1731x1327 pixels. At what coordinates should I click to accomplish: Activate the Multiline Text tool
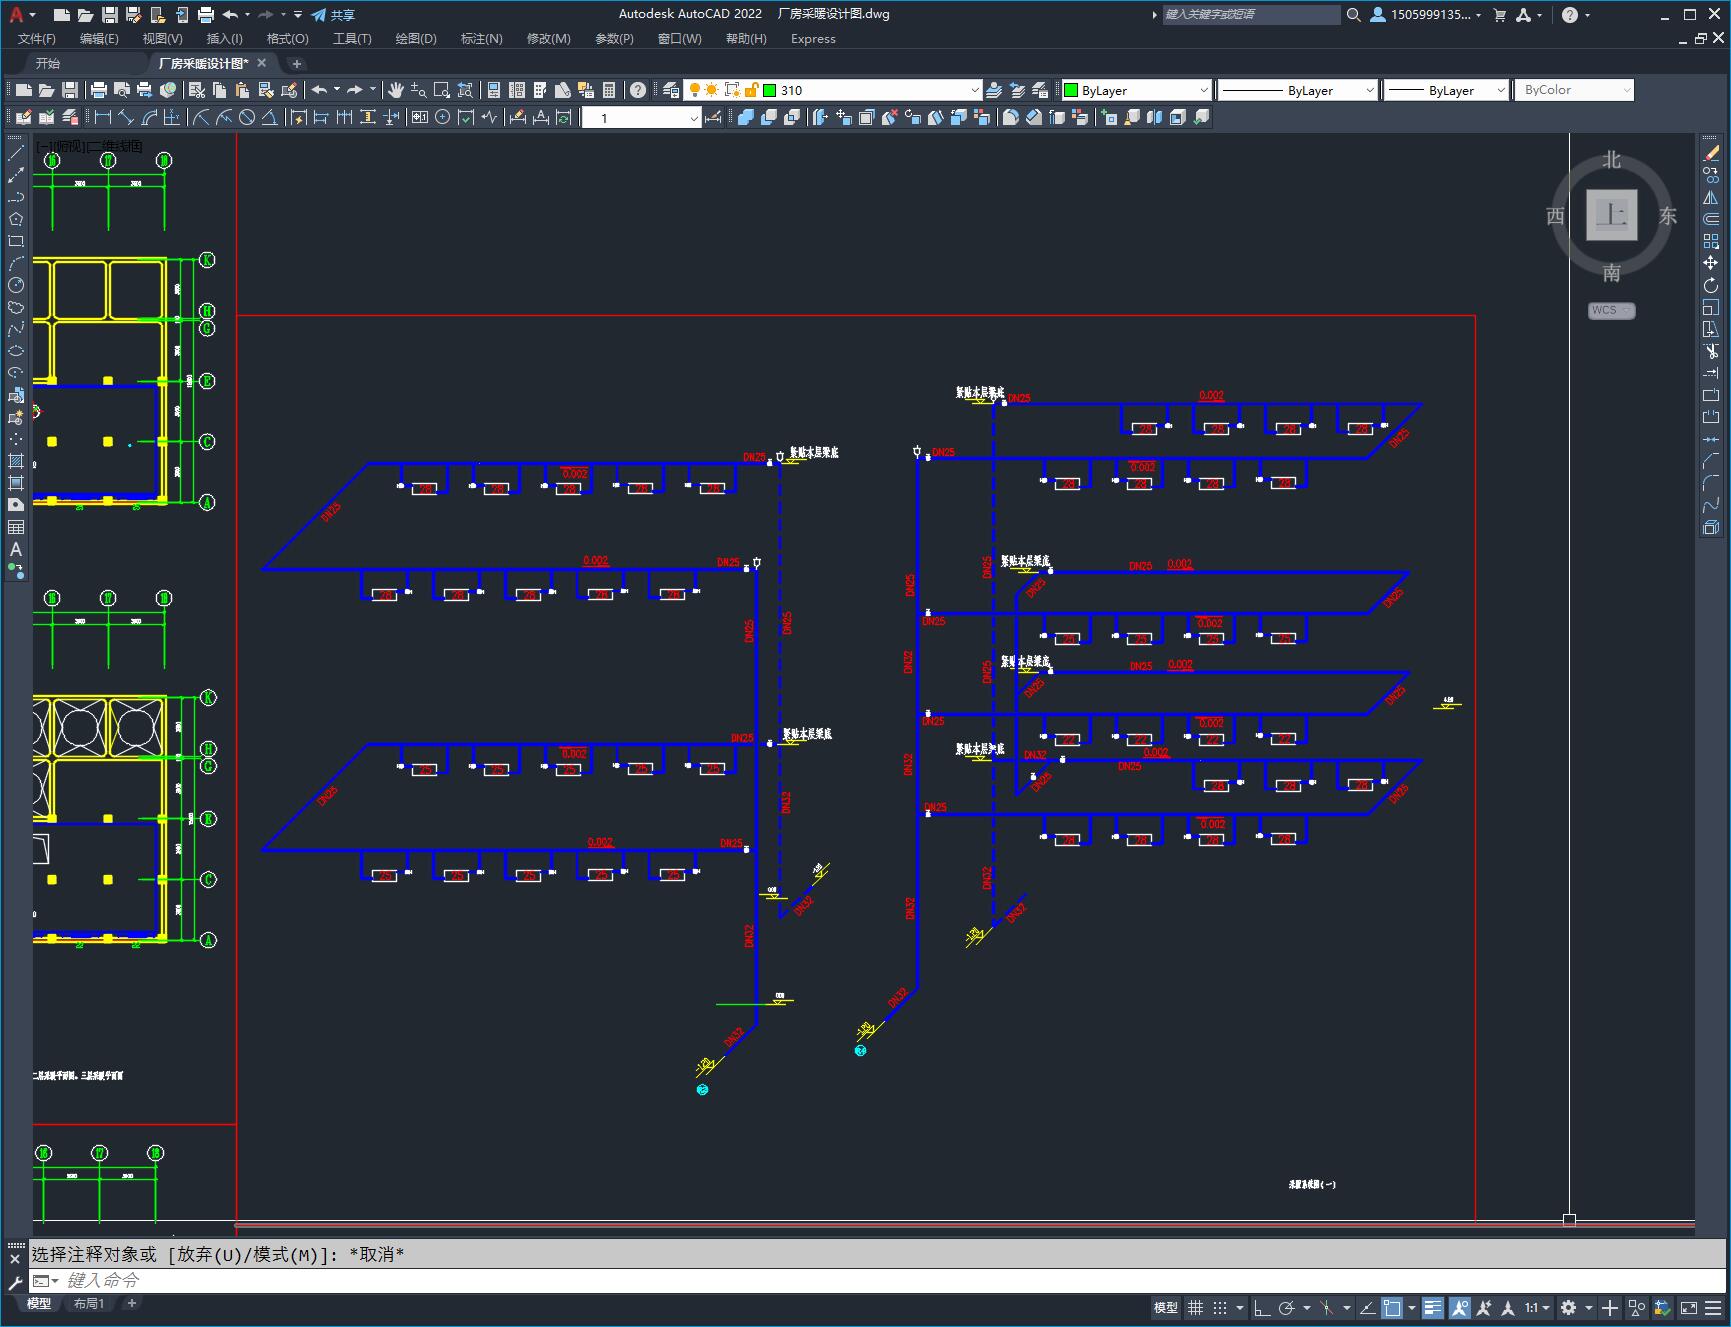click(x=16, y=549)
